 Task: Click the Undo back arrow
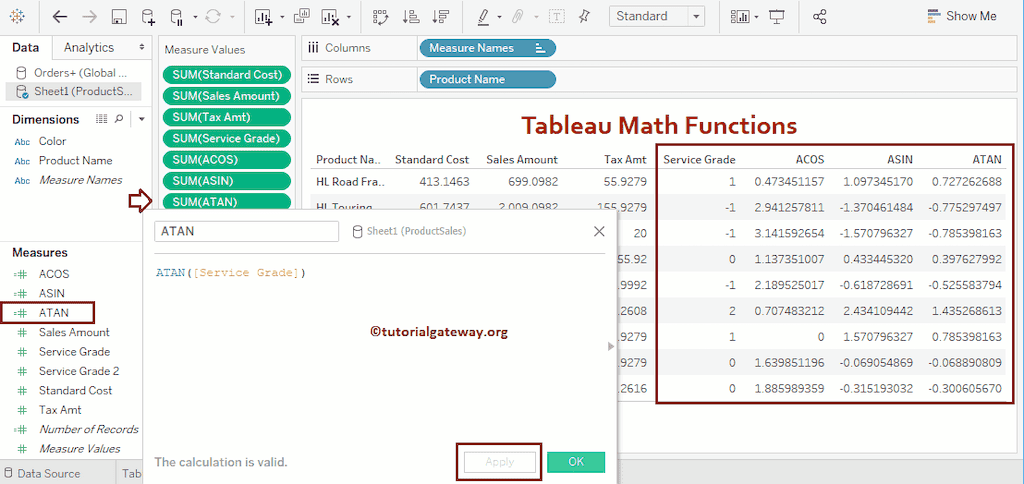[x=60, y=17]
